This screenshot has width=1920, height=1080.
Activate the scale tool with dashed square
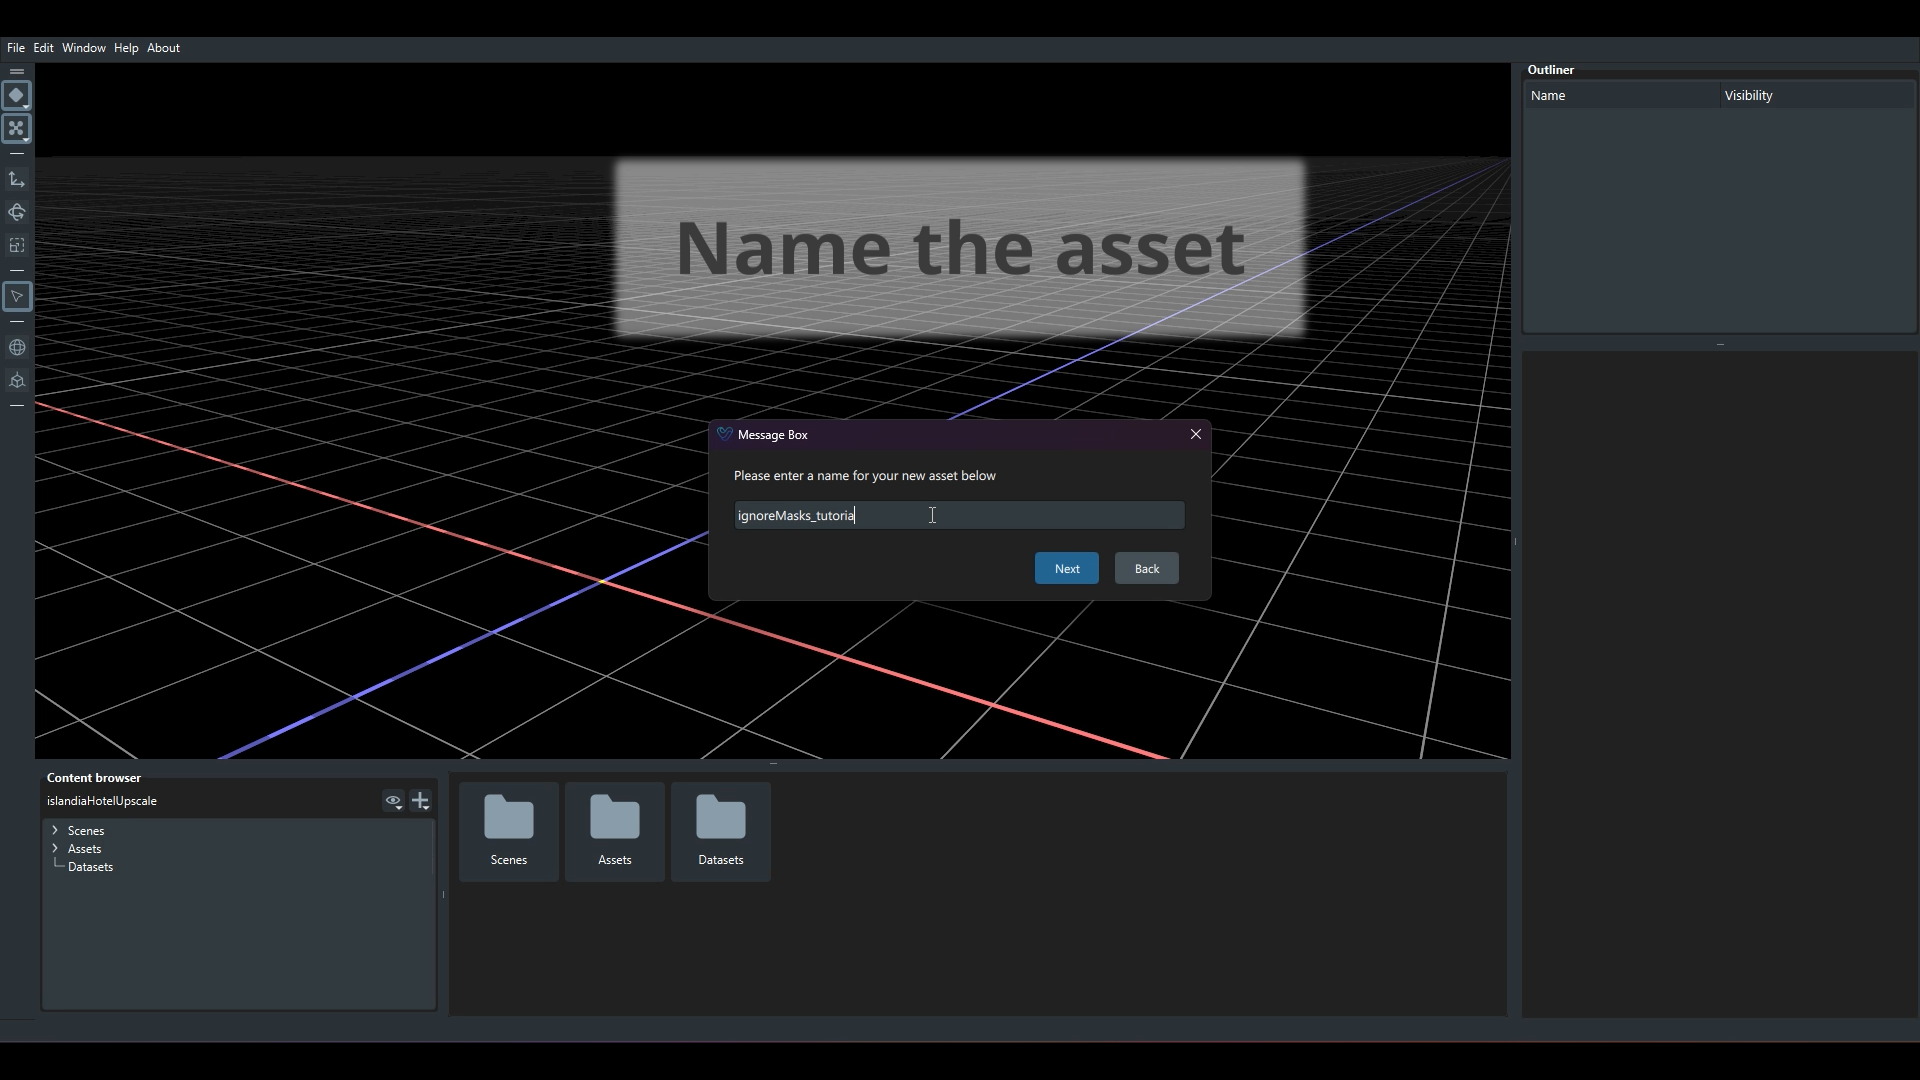point(17,246)
